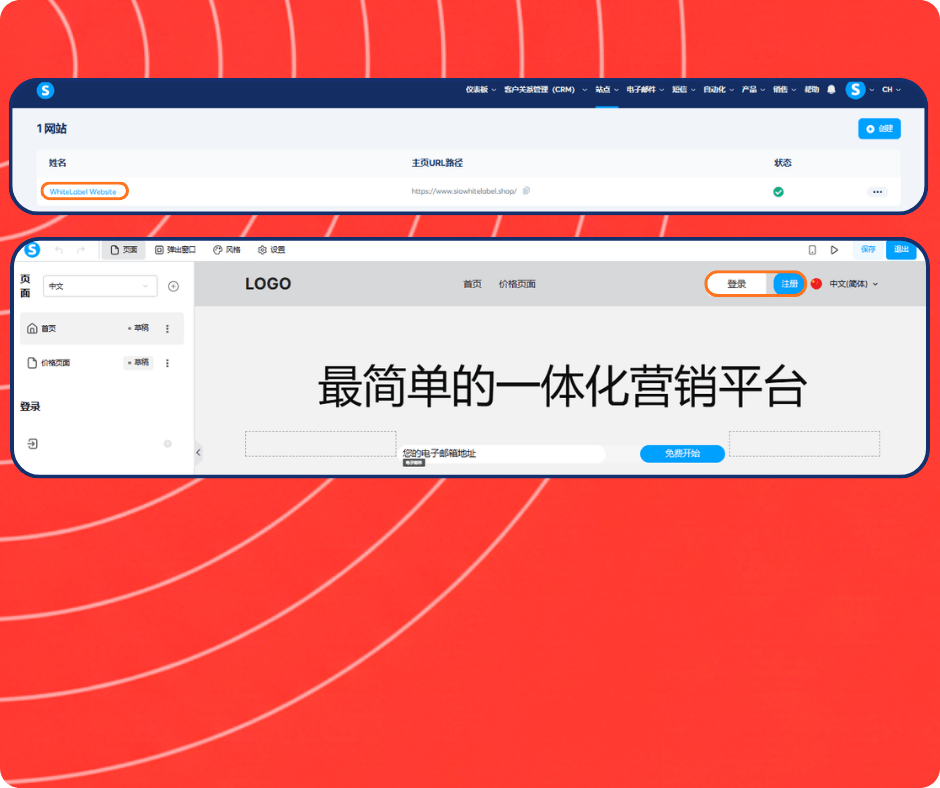Viewport: 940px width, 788px height.
Task: Click the green status check icon
Action: coord(778,192)
